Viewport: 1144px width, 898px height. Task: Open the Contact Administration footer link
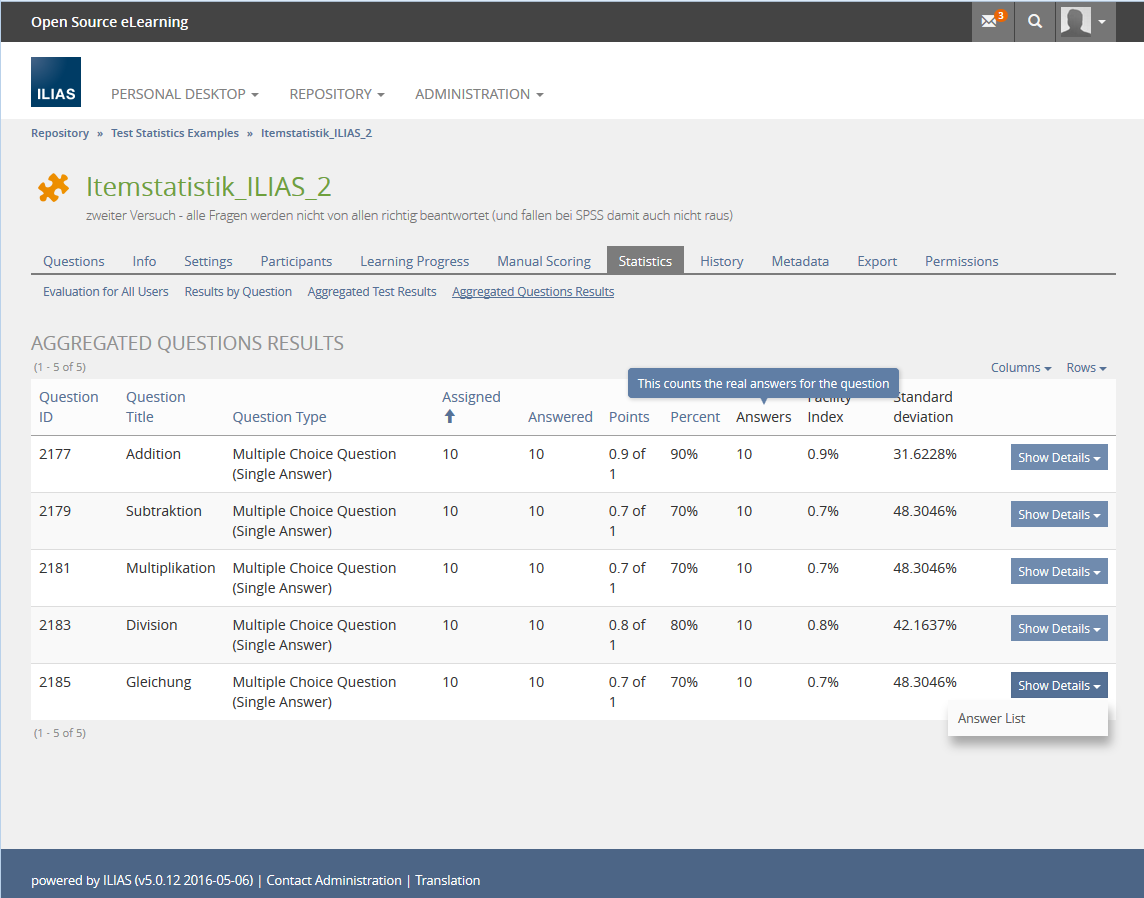[334, 881]
